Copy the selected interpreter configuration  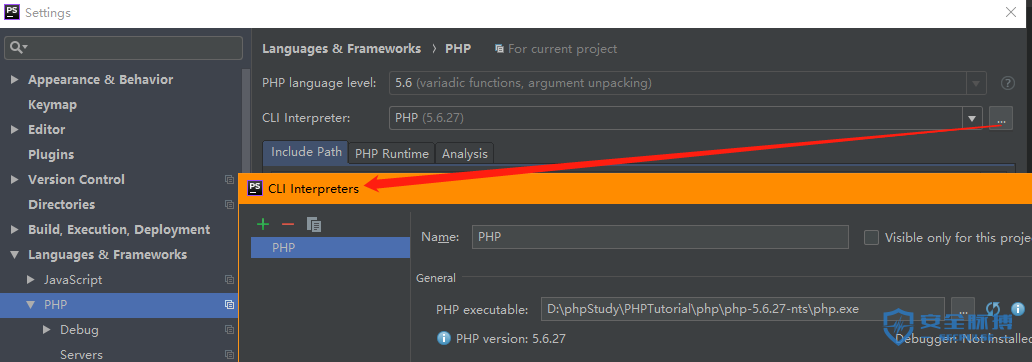314,224
